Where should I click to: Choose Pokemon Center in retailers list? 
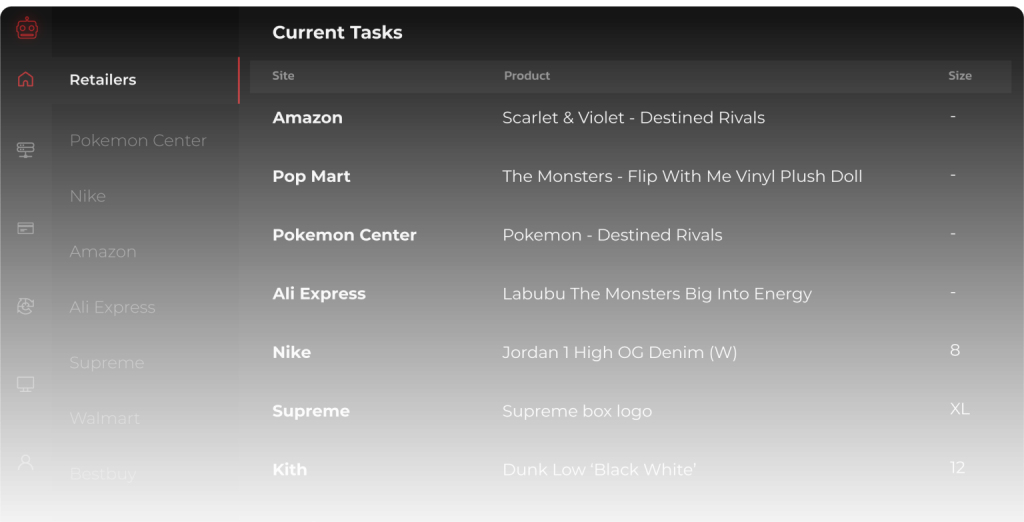138,141
